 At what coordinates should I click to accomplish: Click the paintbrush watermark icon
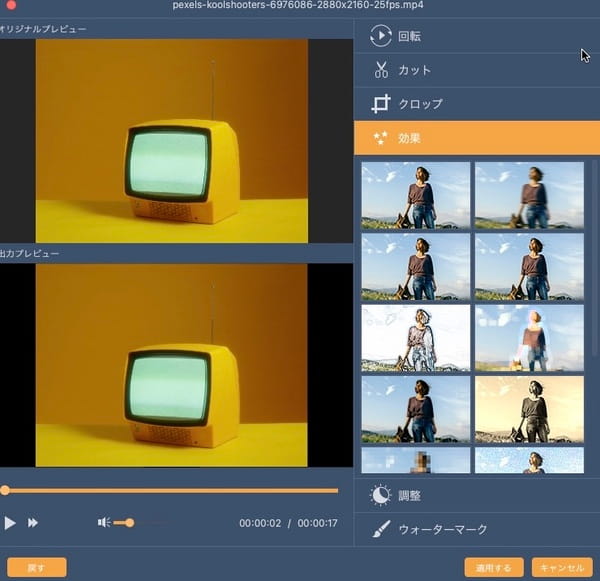[x=381, y=529]
